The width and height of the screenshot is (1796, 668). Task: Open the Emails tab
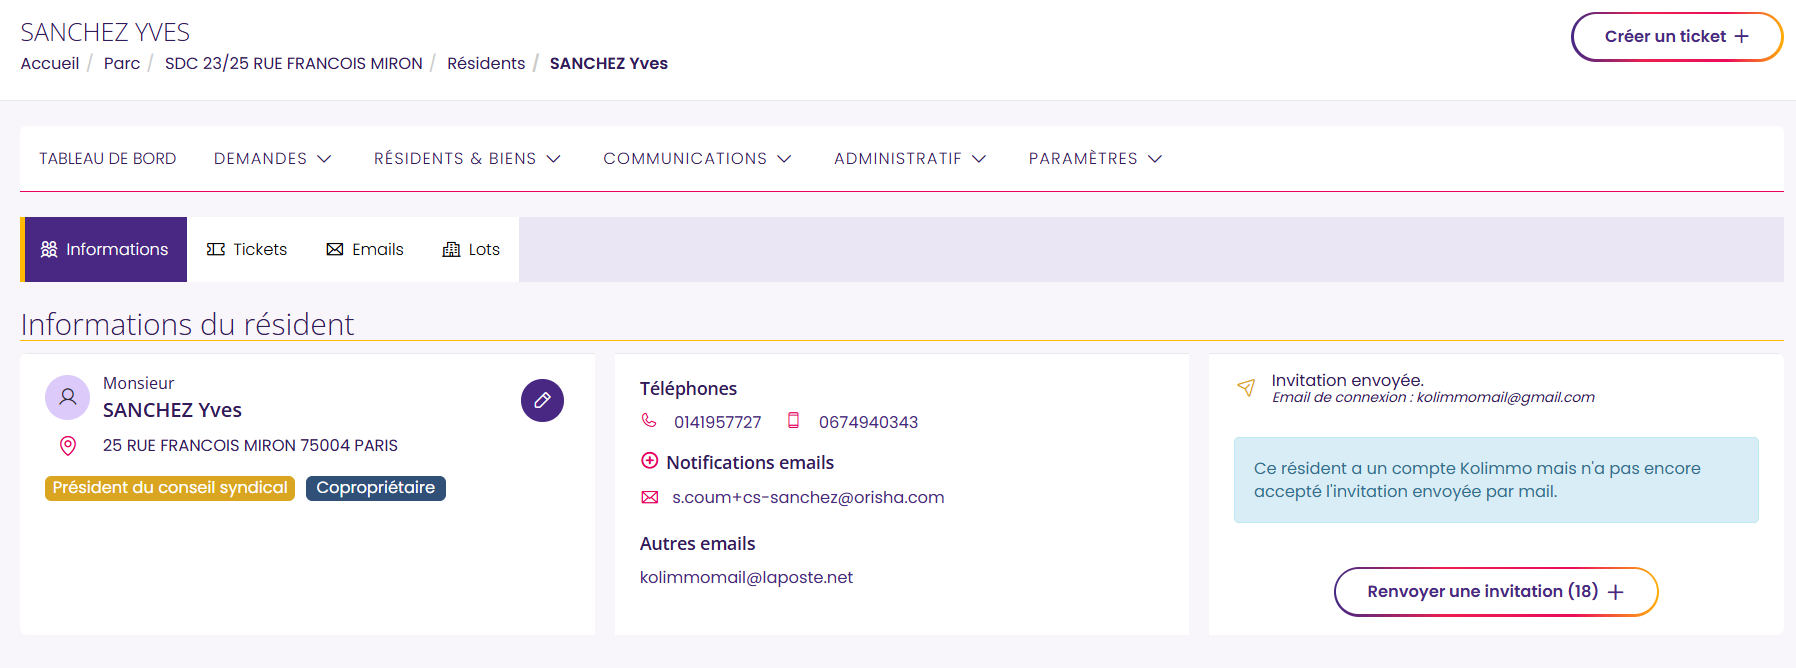tap(365, 249)
